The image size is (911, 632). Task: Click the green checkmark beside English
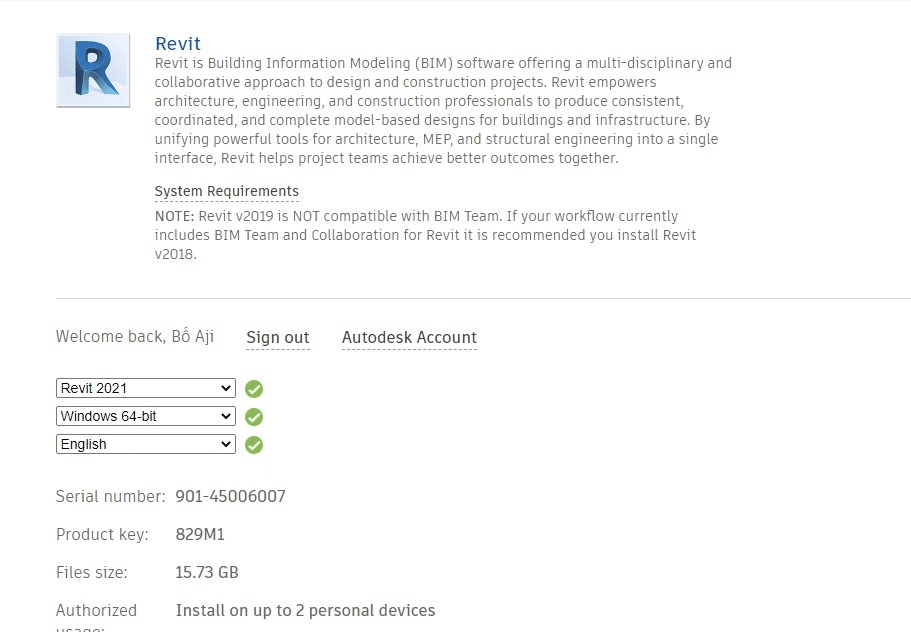254,445
